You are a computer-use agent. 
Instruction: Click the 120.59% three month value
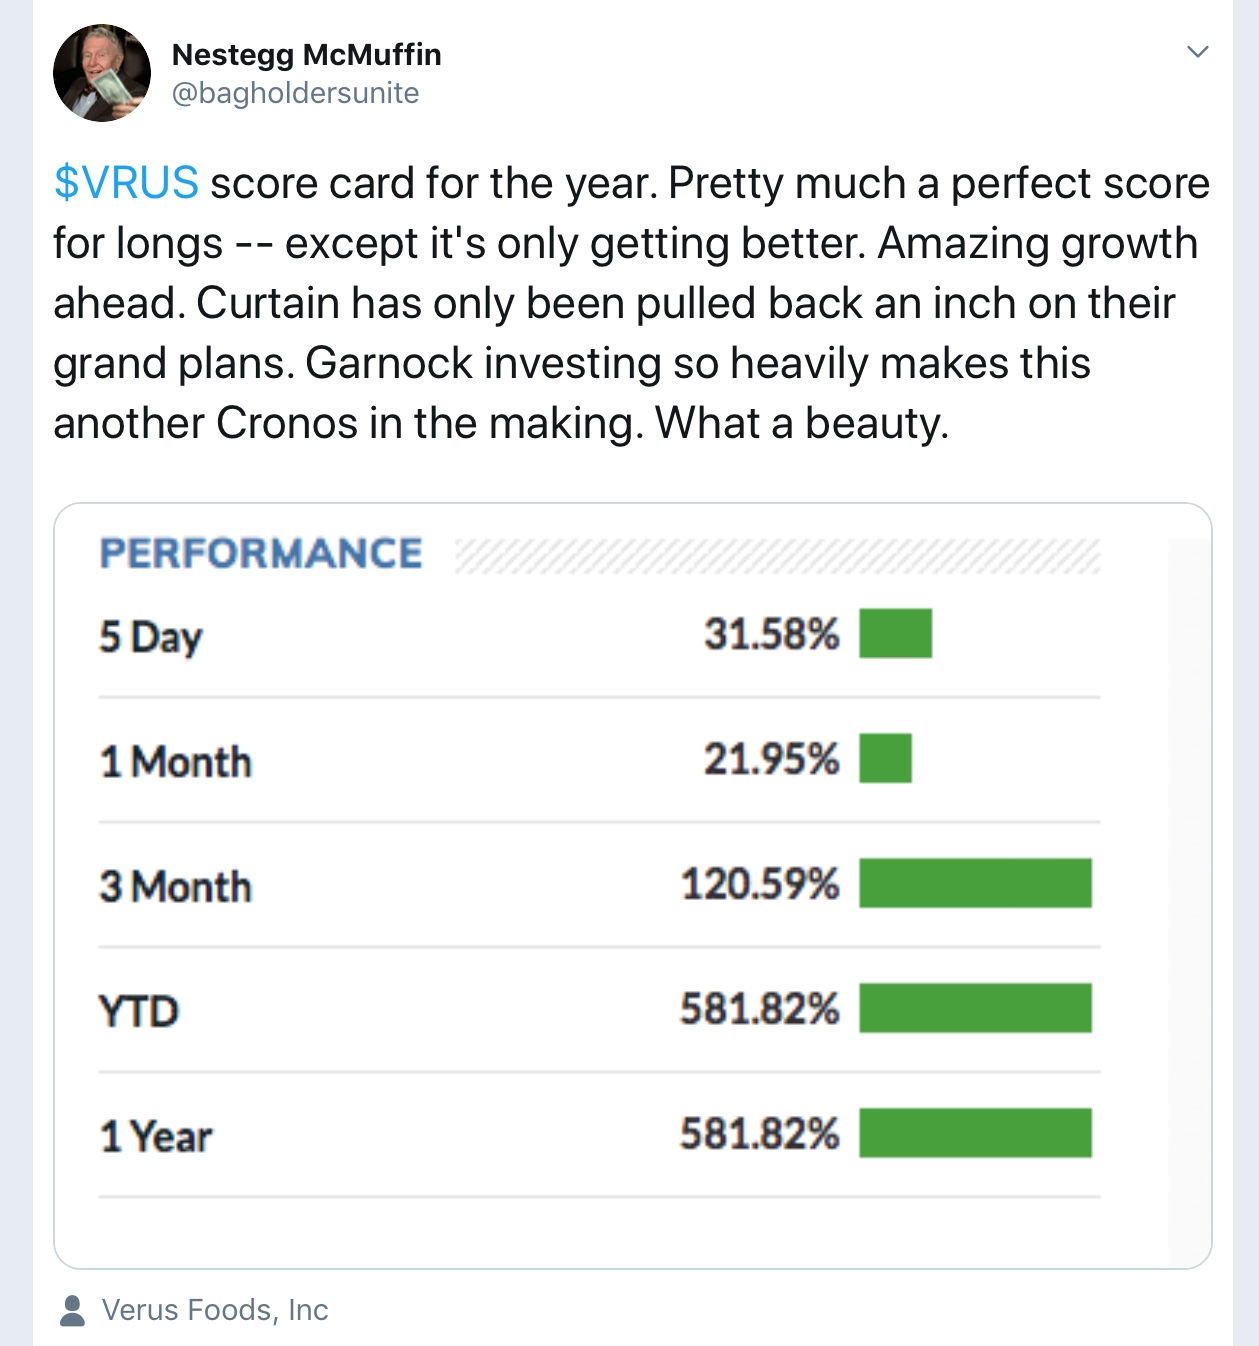click(x=760, y=884)
